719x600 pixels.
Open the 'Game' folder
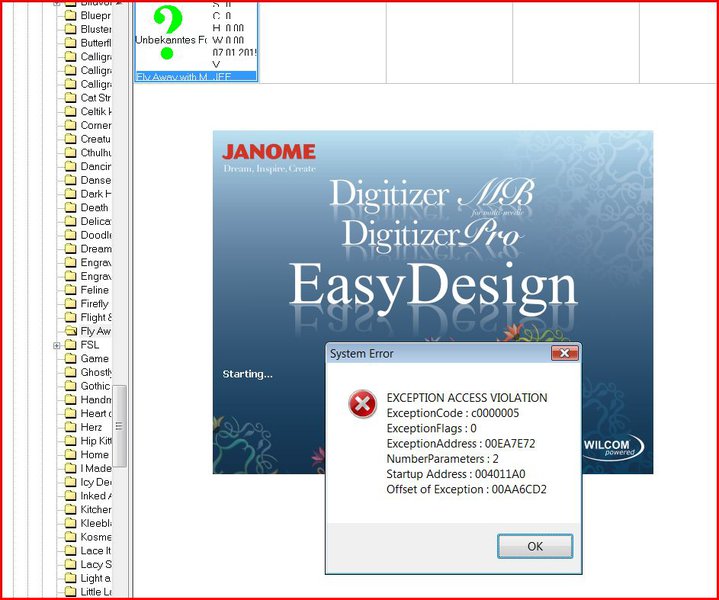point(94,359)
